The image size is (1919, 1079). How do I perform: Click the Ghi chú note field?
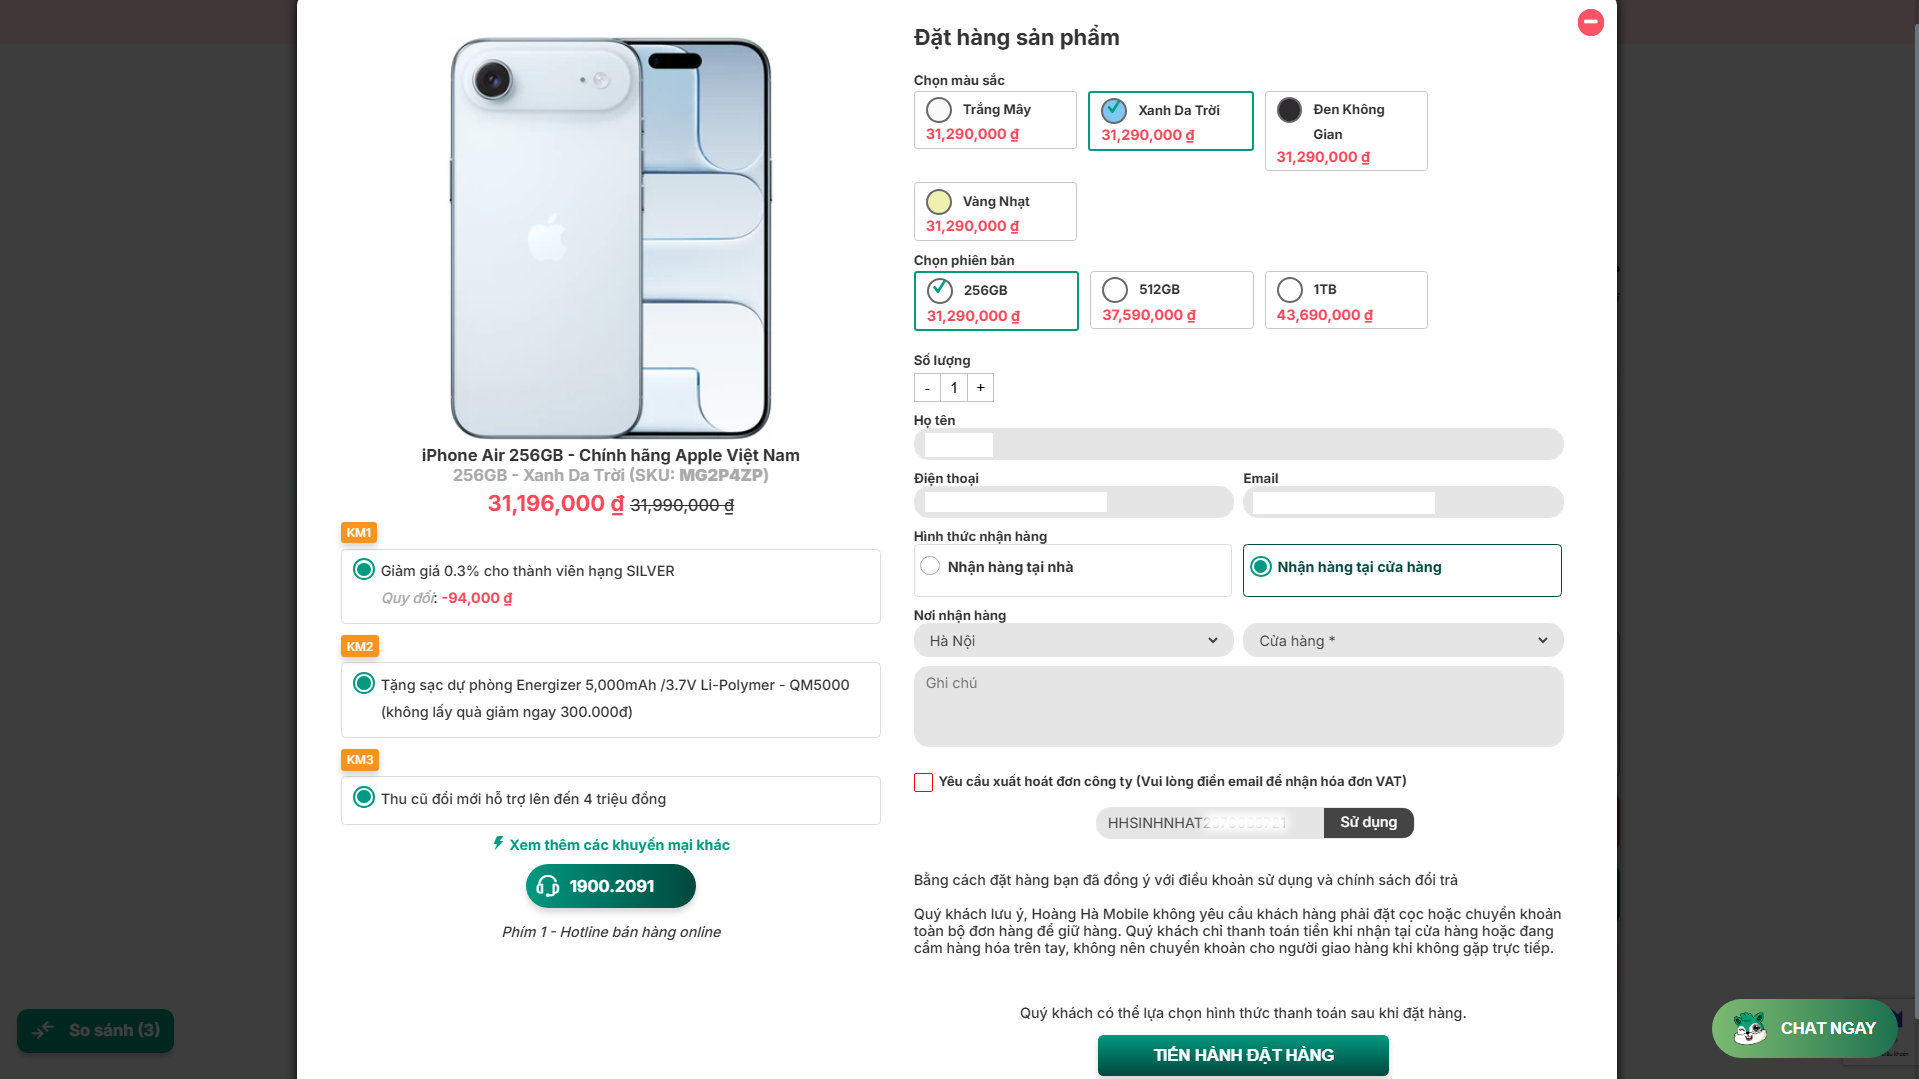coord(1238,706)
